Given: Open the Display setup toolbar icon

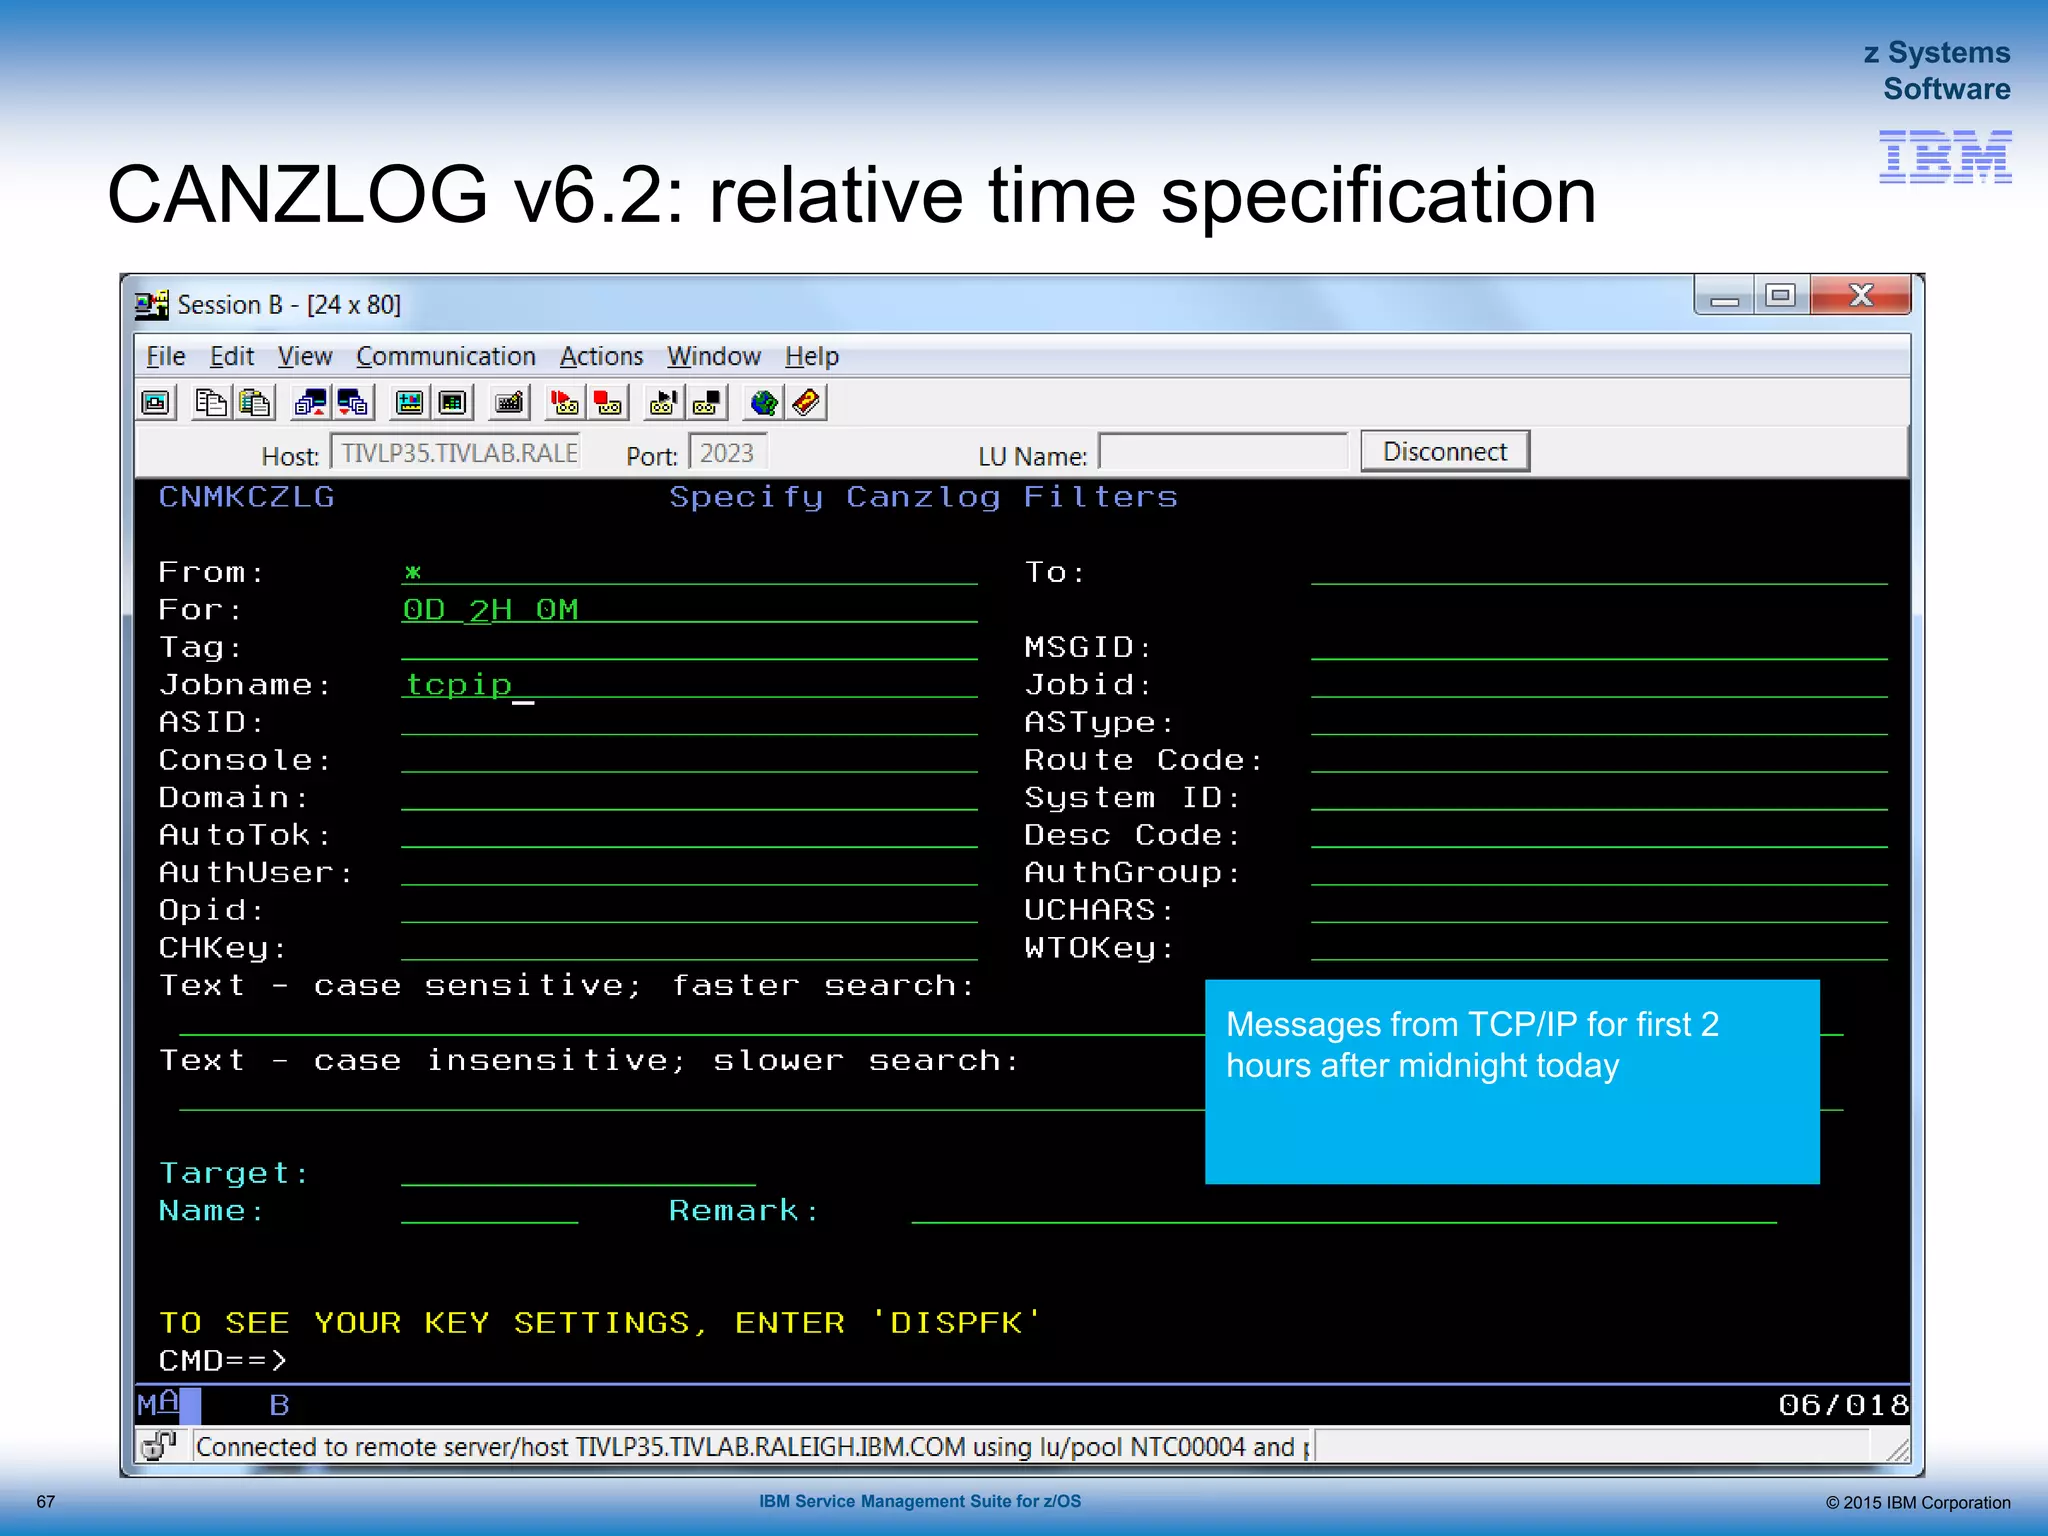Looking at the screenshot, I should coord(409,403).
